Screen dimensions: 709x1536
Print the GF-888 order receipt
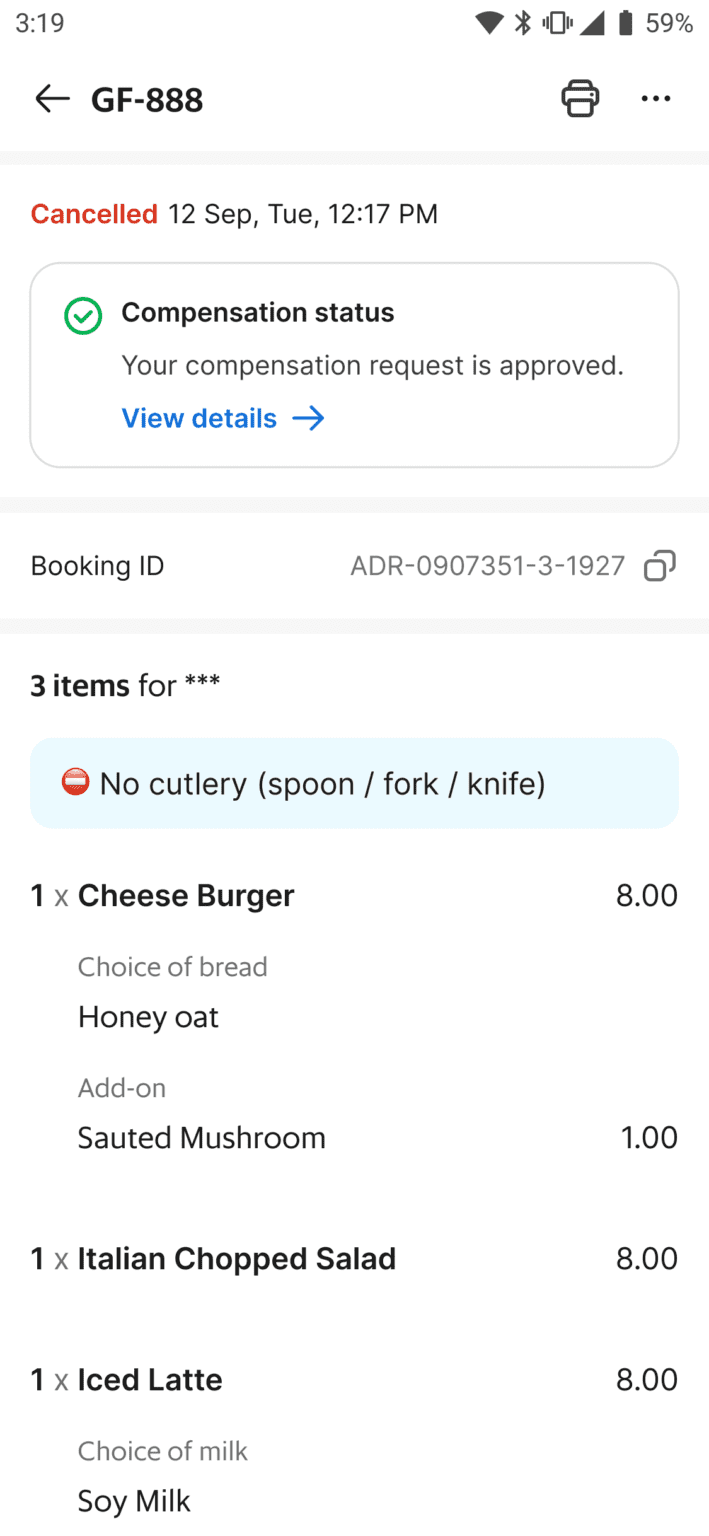point(580,99)
